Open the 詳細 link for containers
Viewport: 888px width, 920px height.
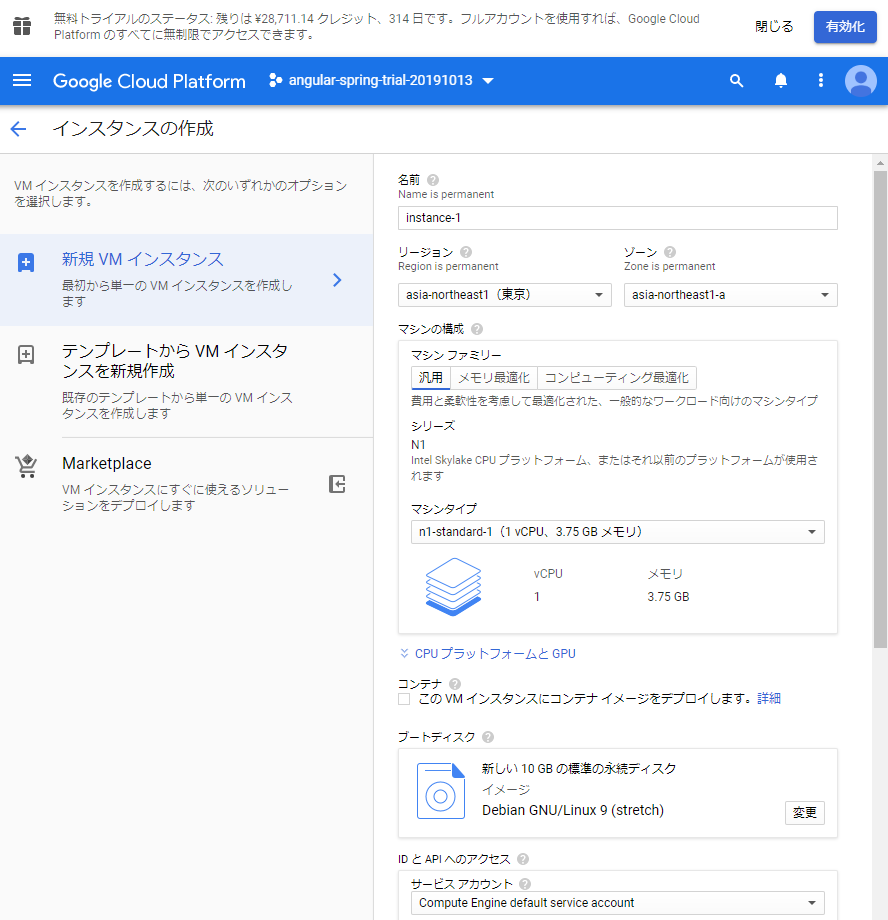(769, 698)
